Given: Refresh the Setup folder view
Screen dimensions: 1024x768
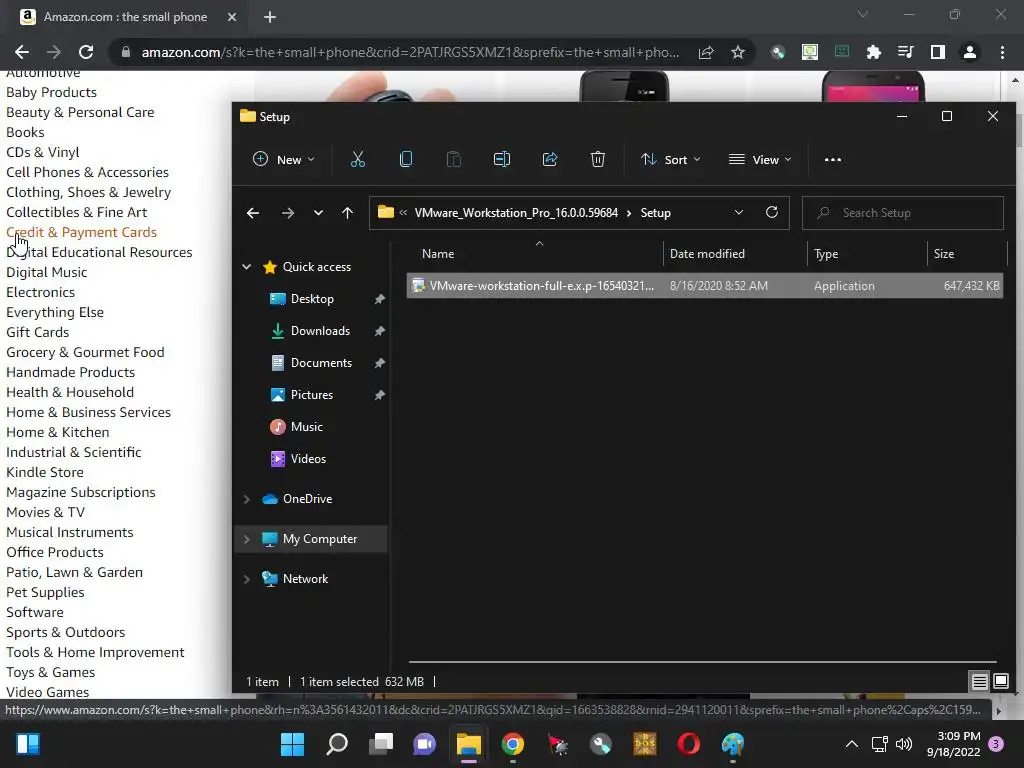Looking at the screenshot, I should pyautogui.click(x=772, y=212).
